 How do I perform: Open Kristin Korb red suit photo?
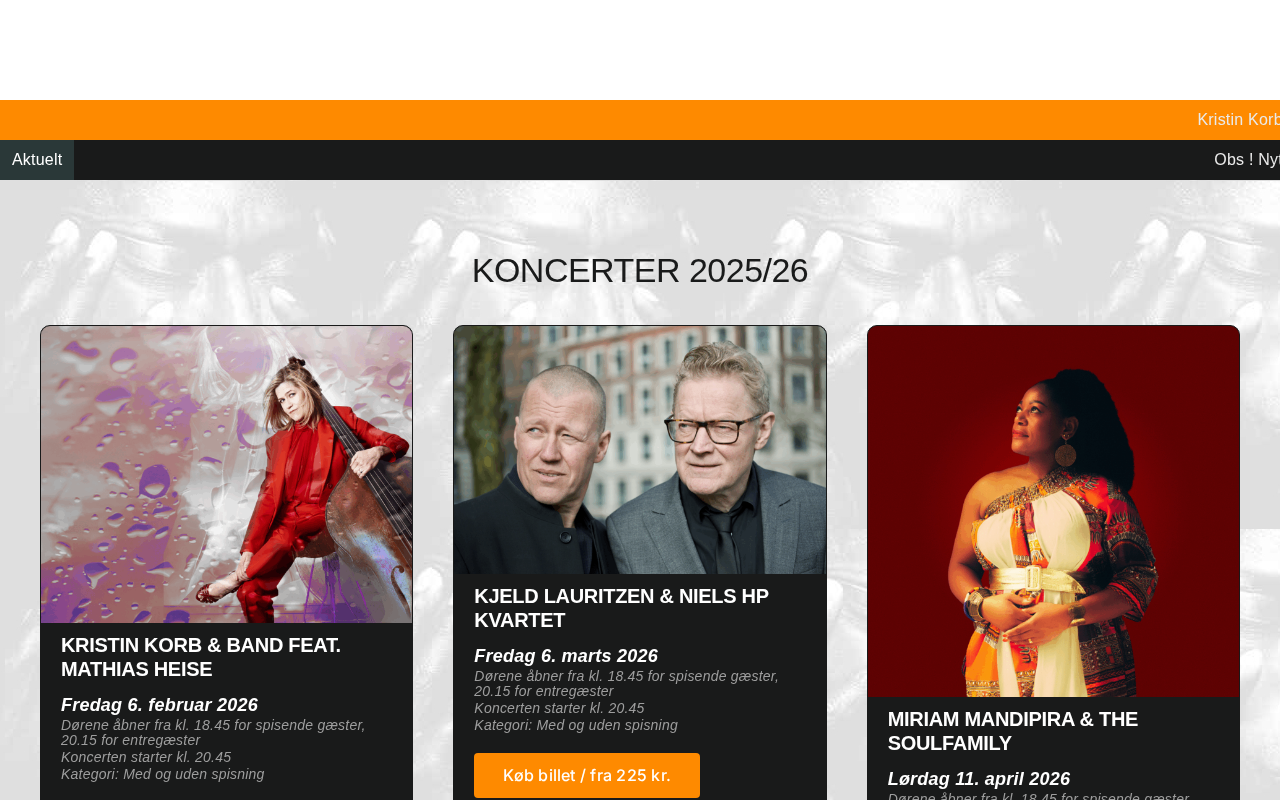227,474
